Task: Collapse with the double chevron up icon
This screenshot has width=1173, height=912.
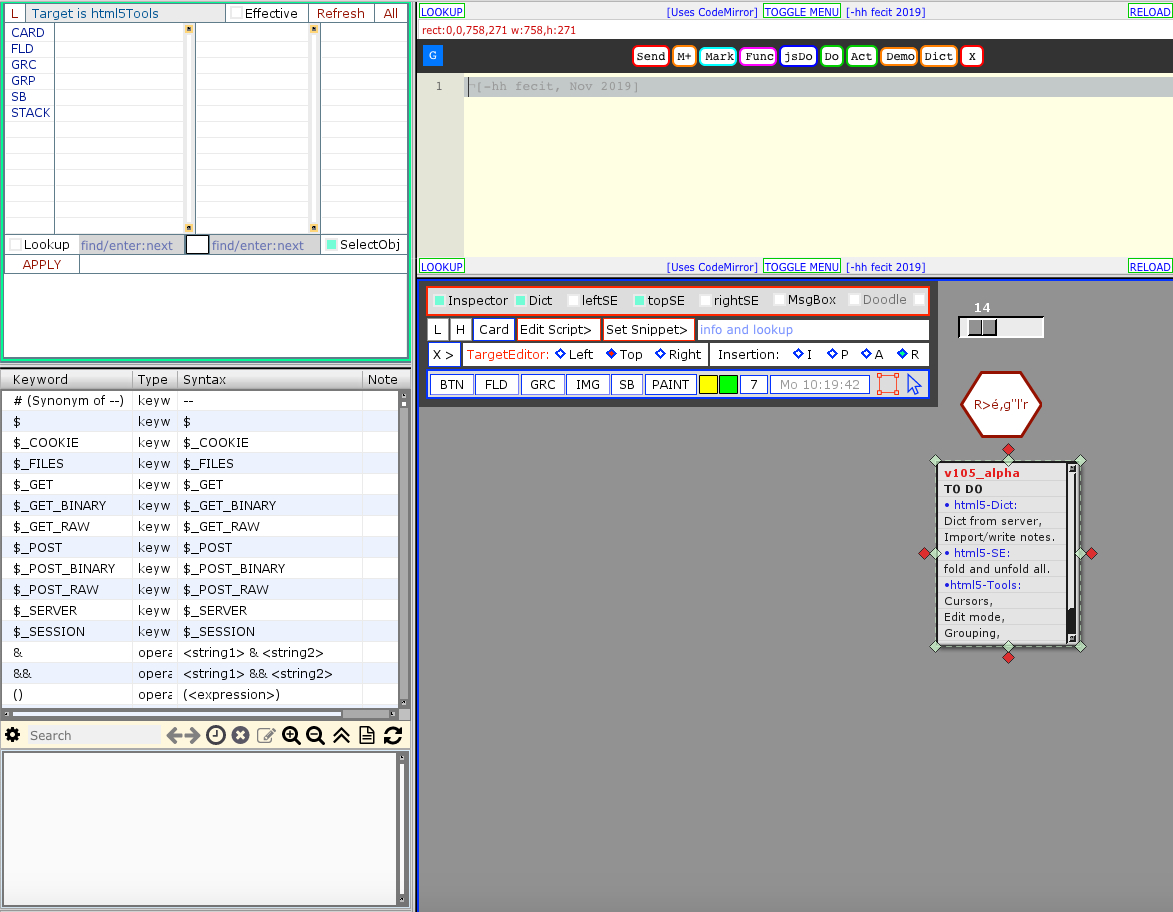Action: click(341, 735)
